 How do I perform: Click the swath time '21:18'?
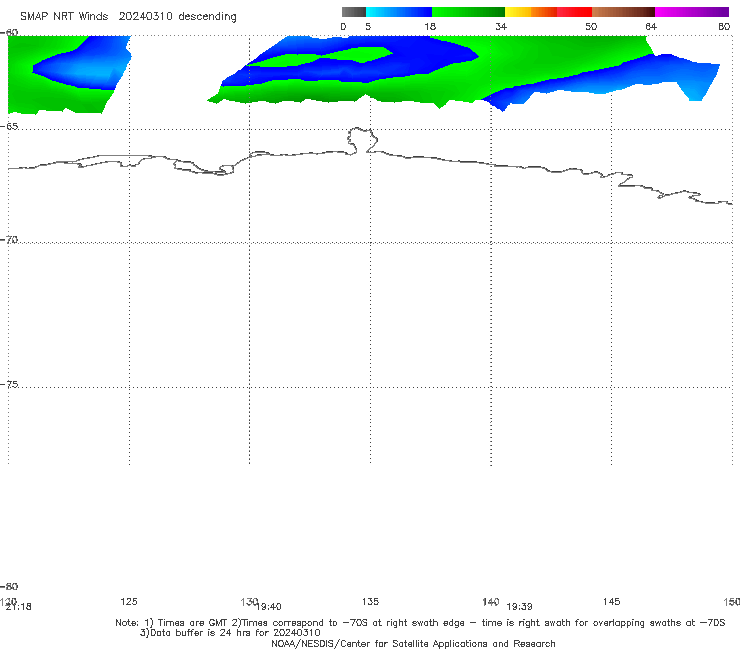click(18, 607)
